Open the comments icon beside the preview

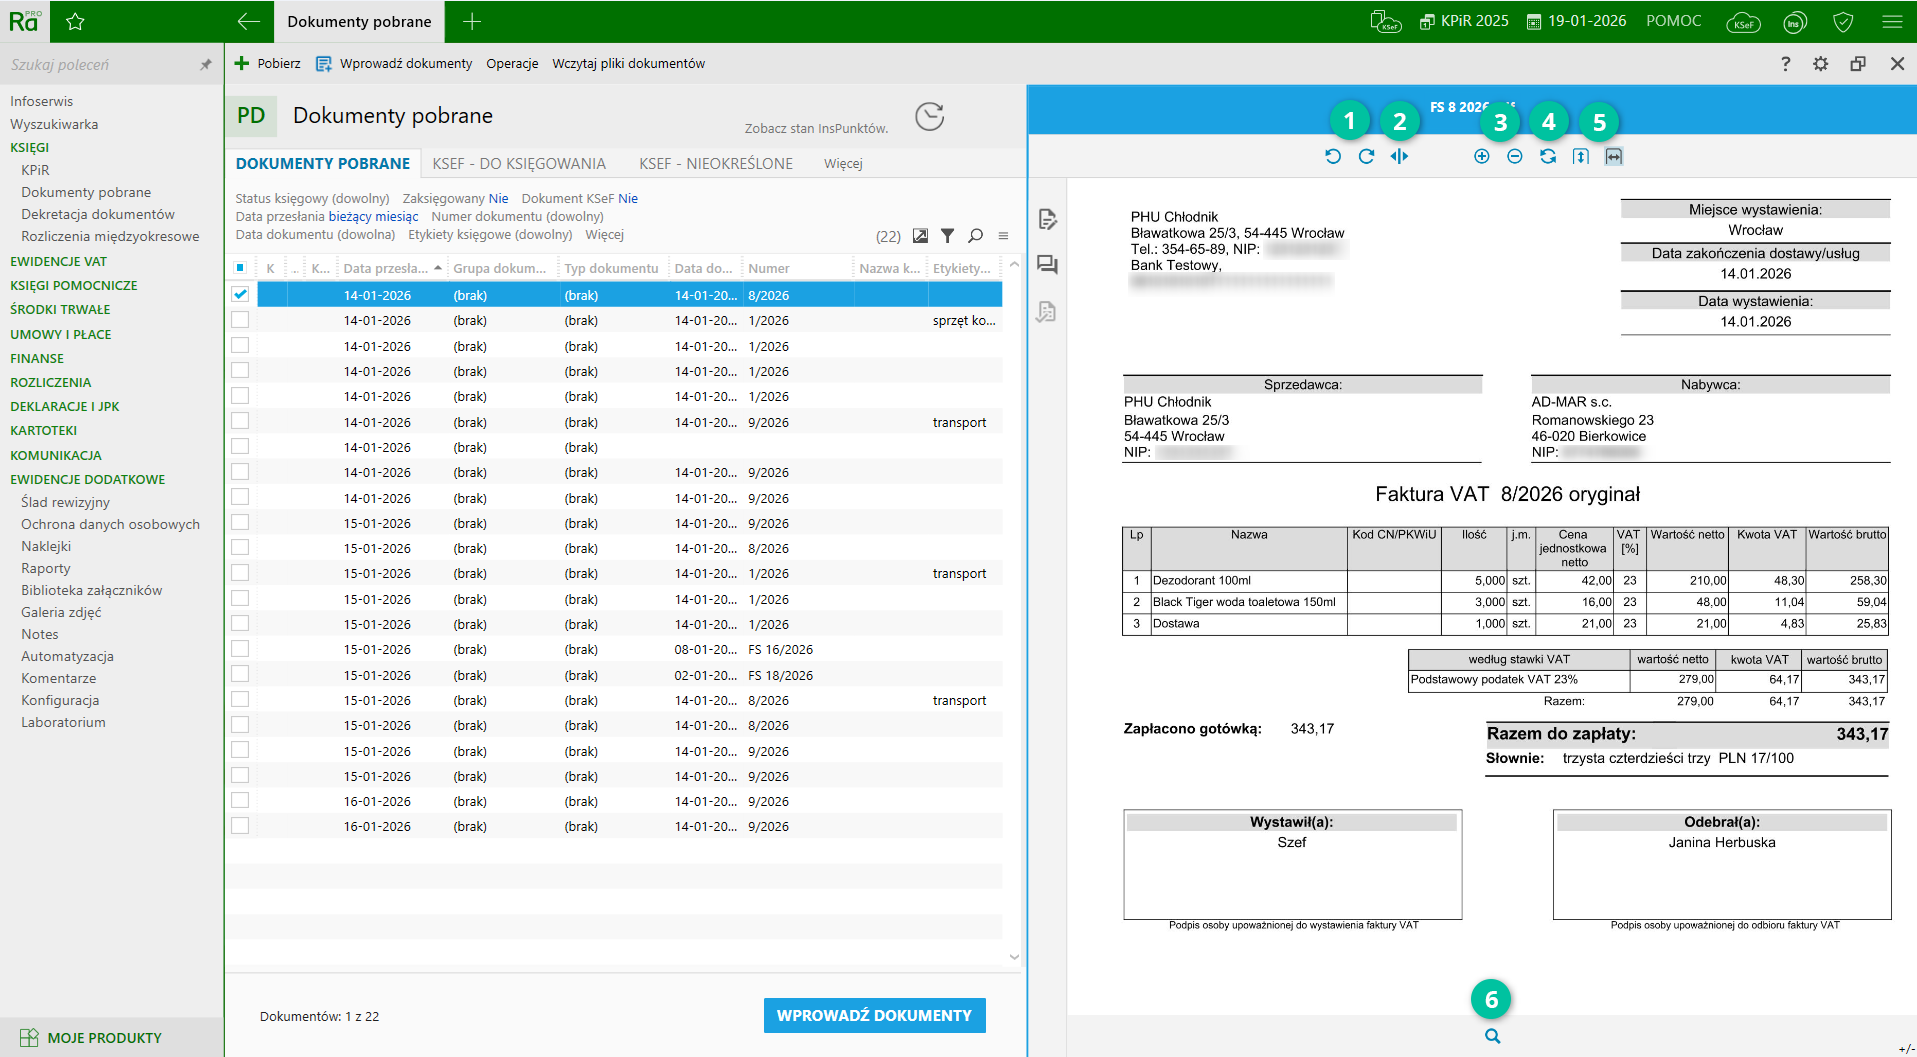click(1047, 265)
